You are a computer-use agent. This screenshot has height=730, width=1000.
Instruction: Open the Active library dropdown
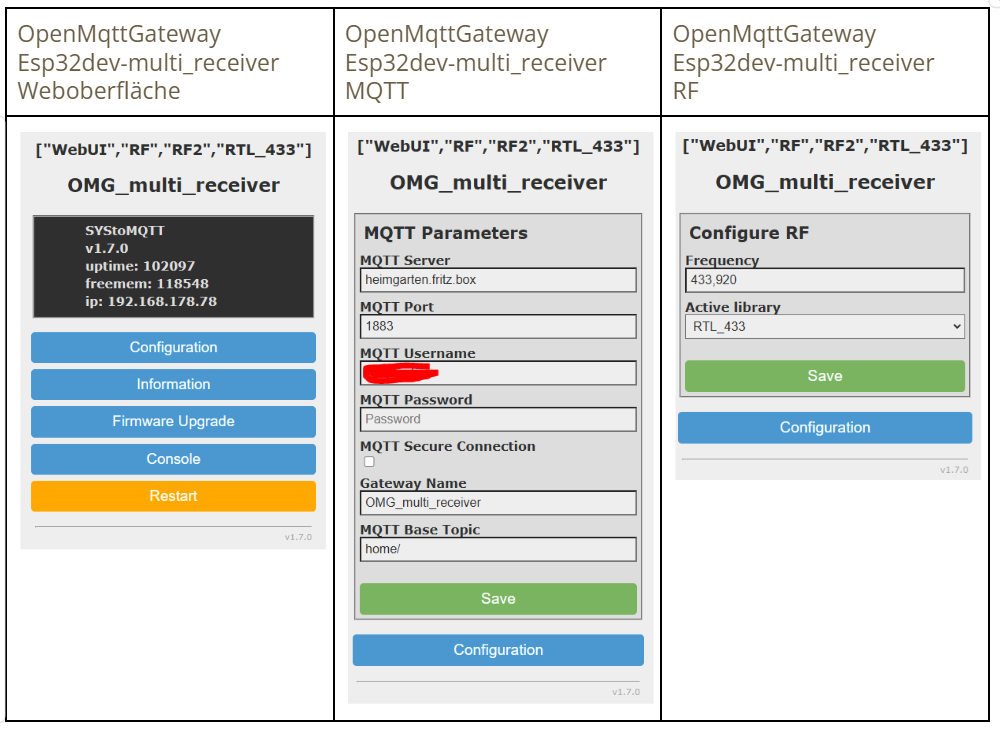pos(825,326)
